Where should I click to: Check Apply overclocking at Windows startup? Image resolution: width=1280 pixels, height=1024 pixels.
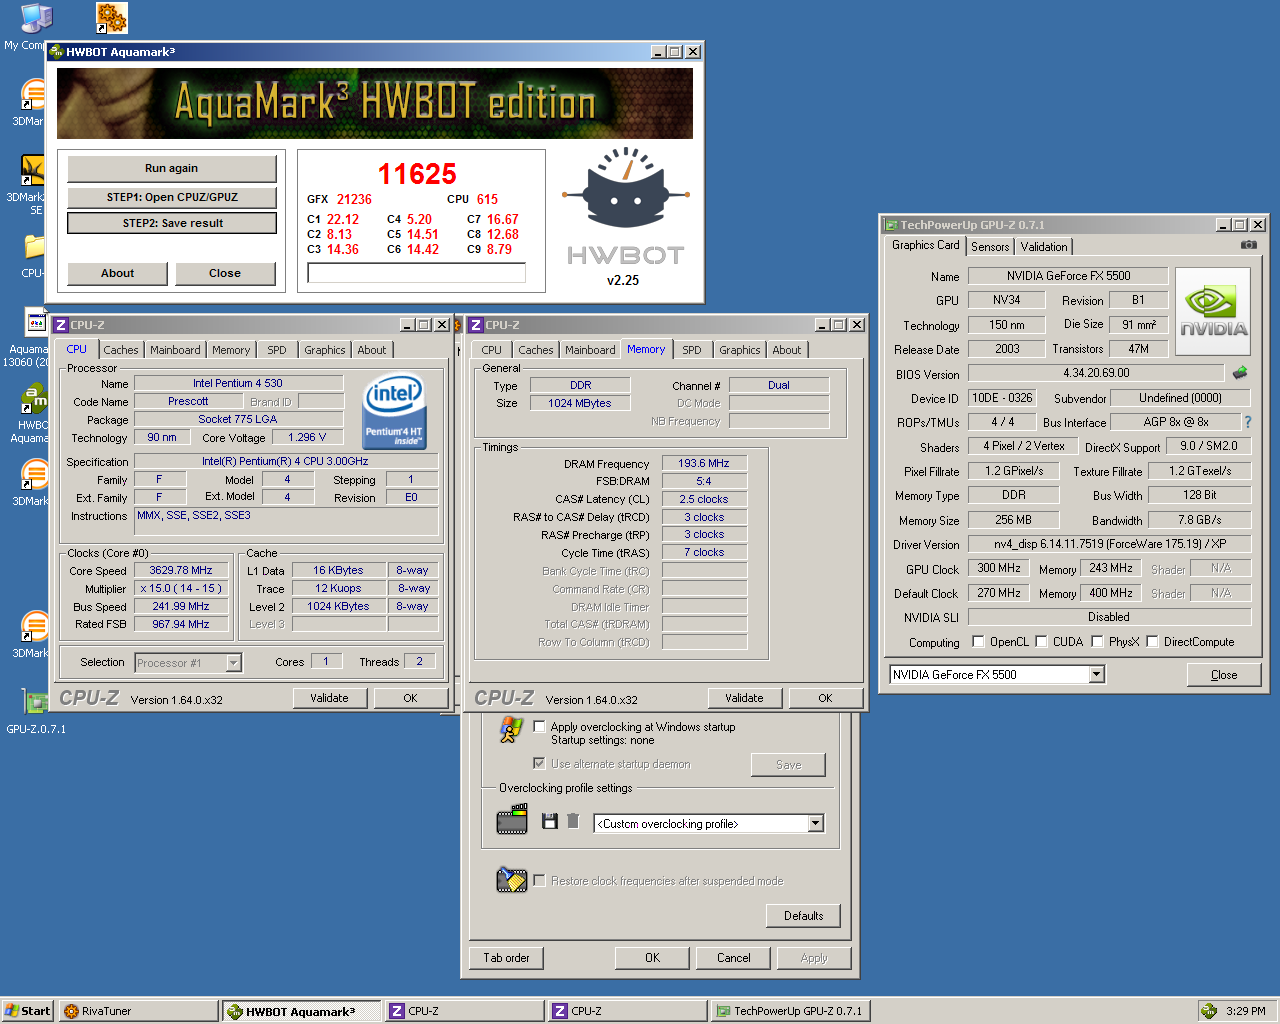click(540, 727)
